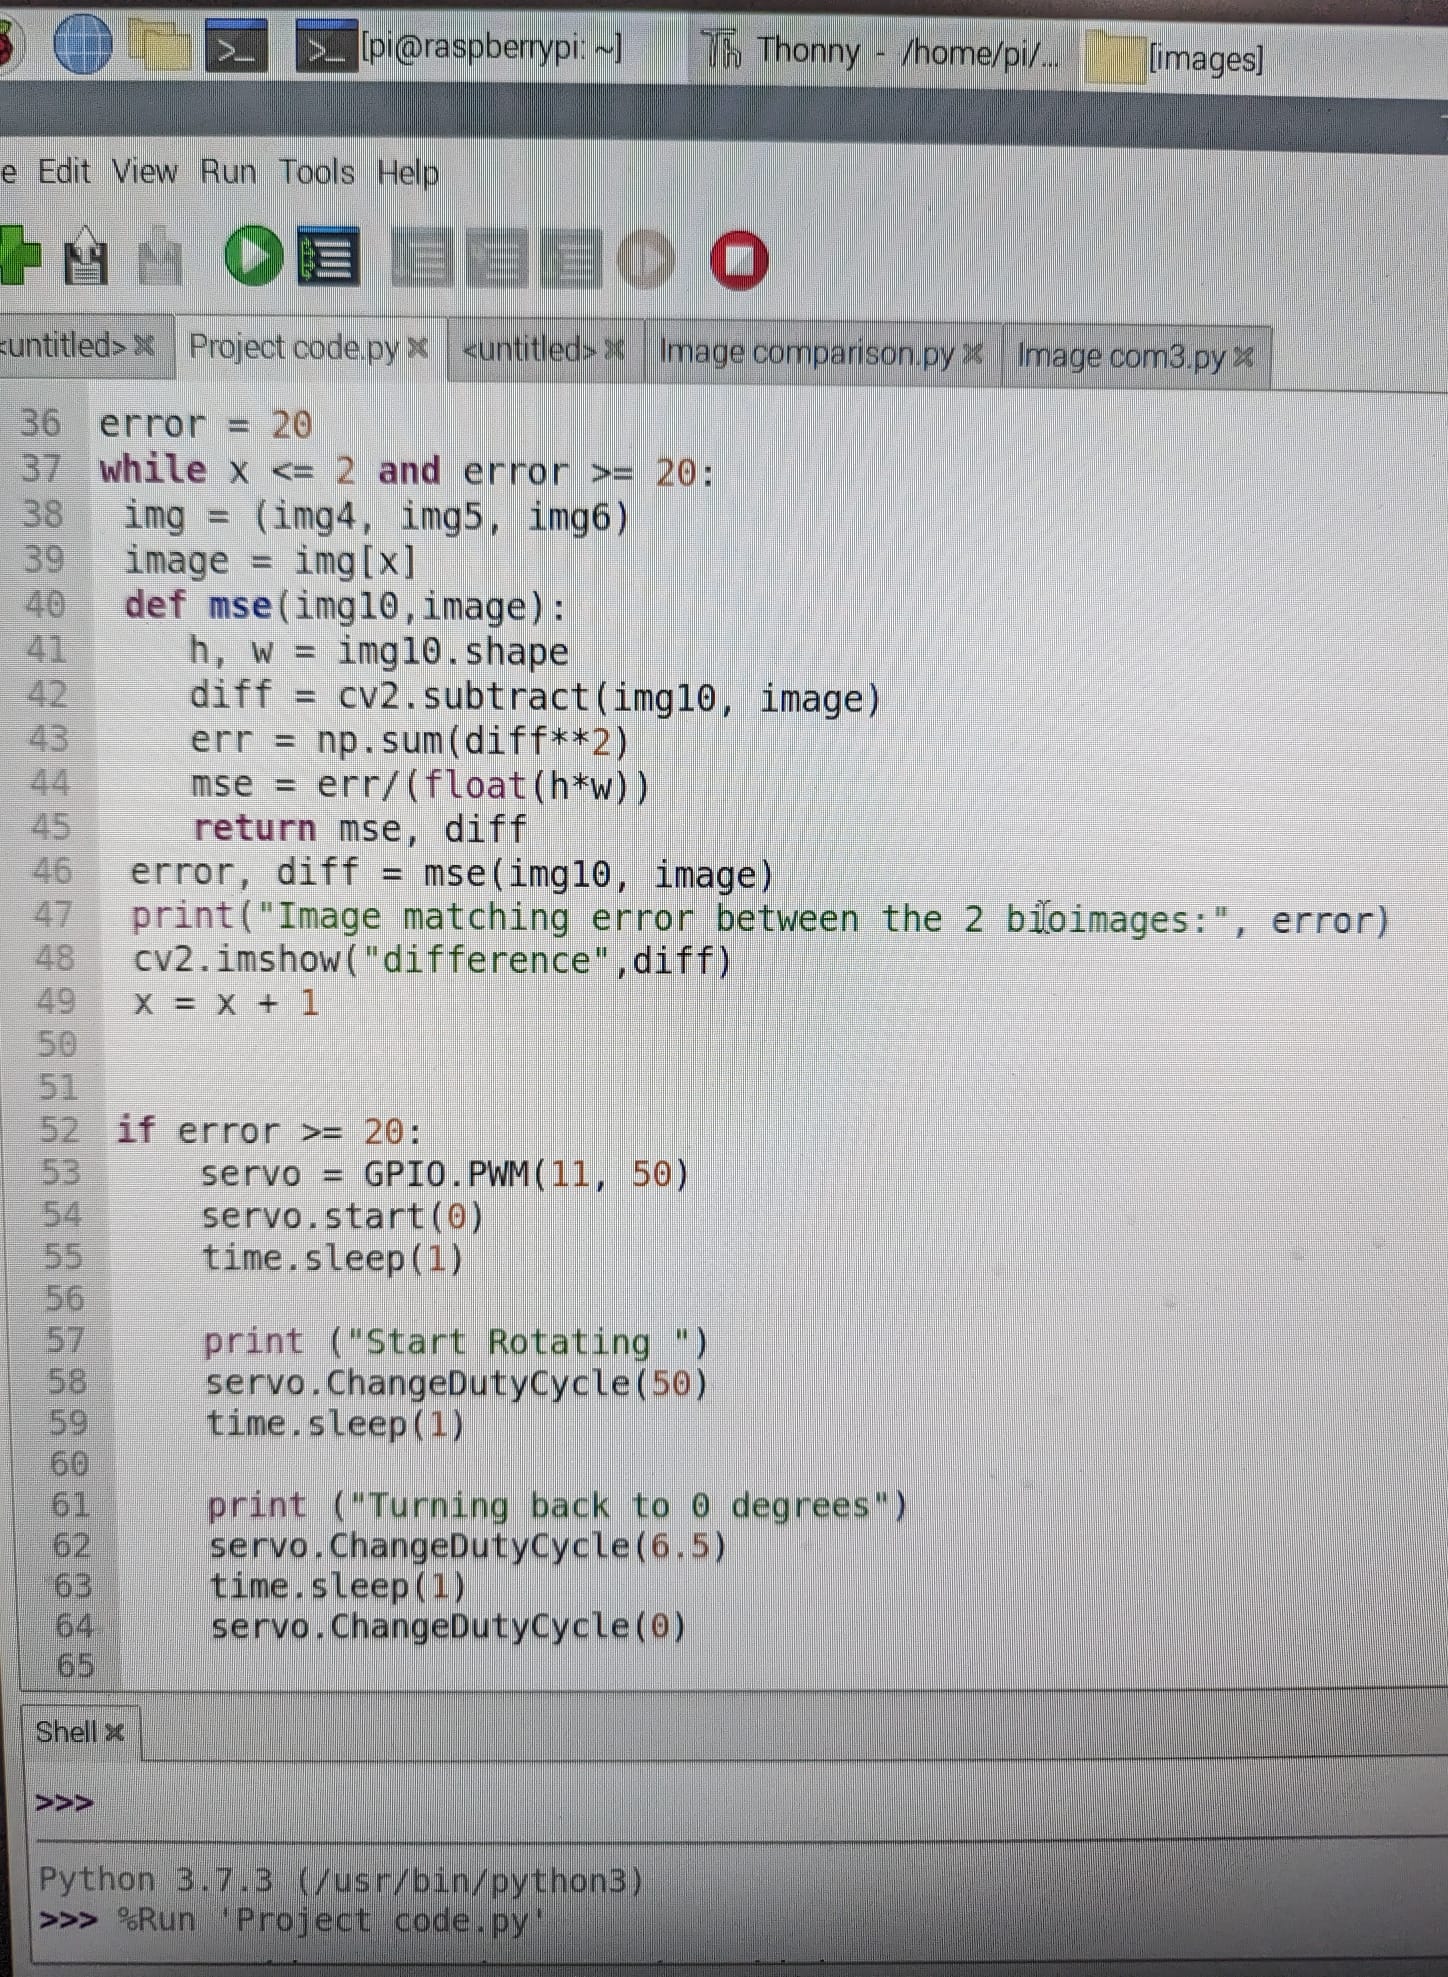
Task: Click the "x = x + 1" line
Action: tap(227, 1002)
